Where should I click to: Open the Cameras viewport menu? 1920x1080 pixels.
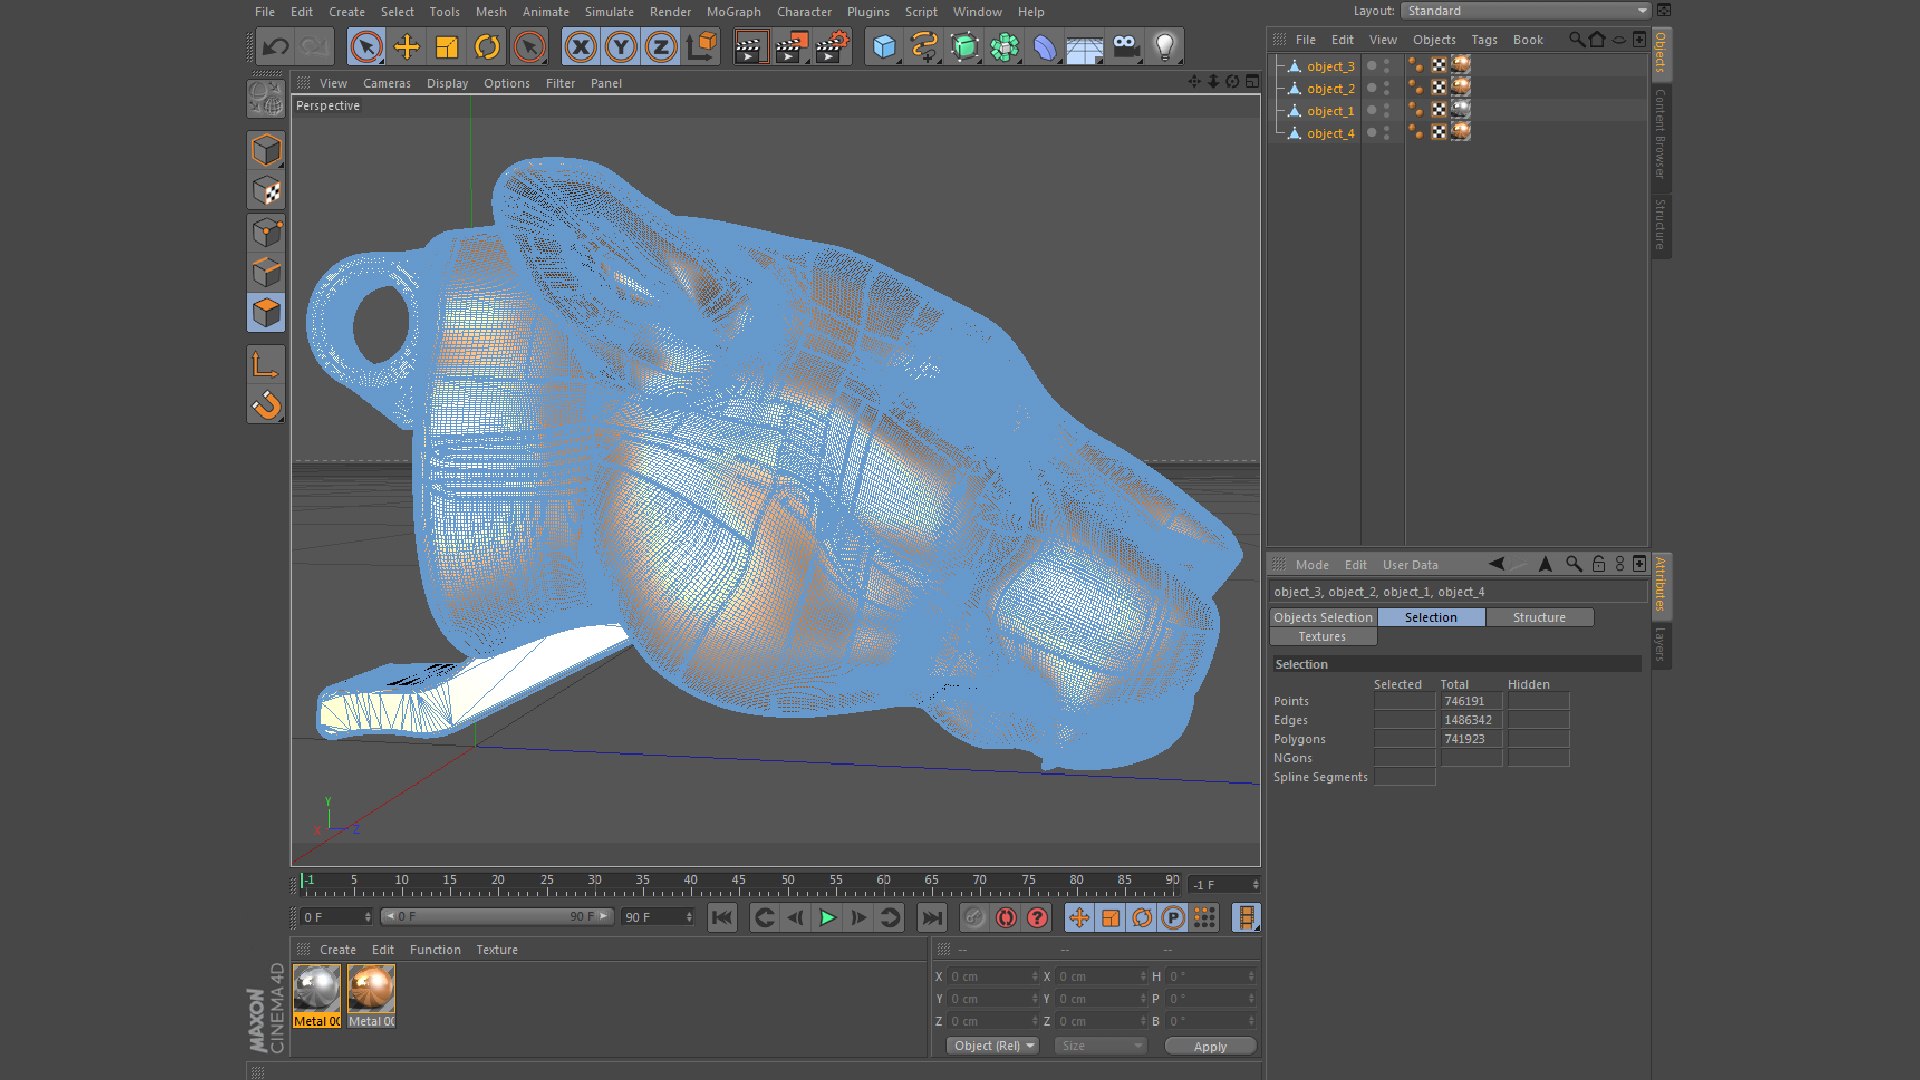(386, 84)
